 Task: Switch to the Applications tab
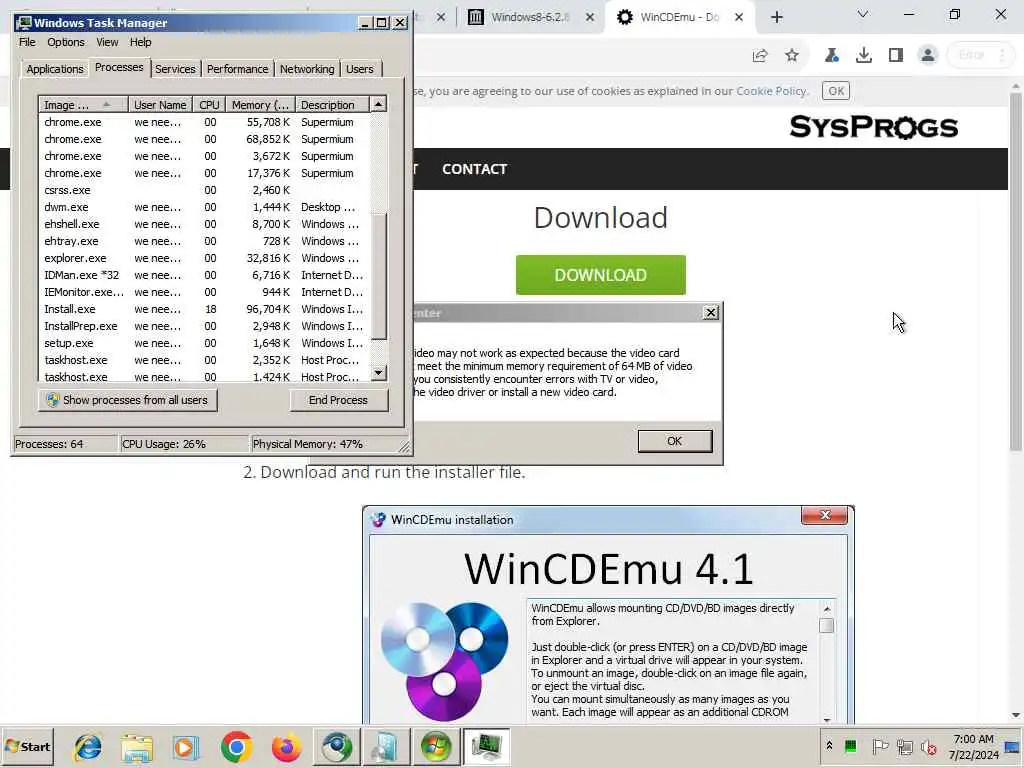coord(55,69)
